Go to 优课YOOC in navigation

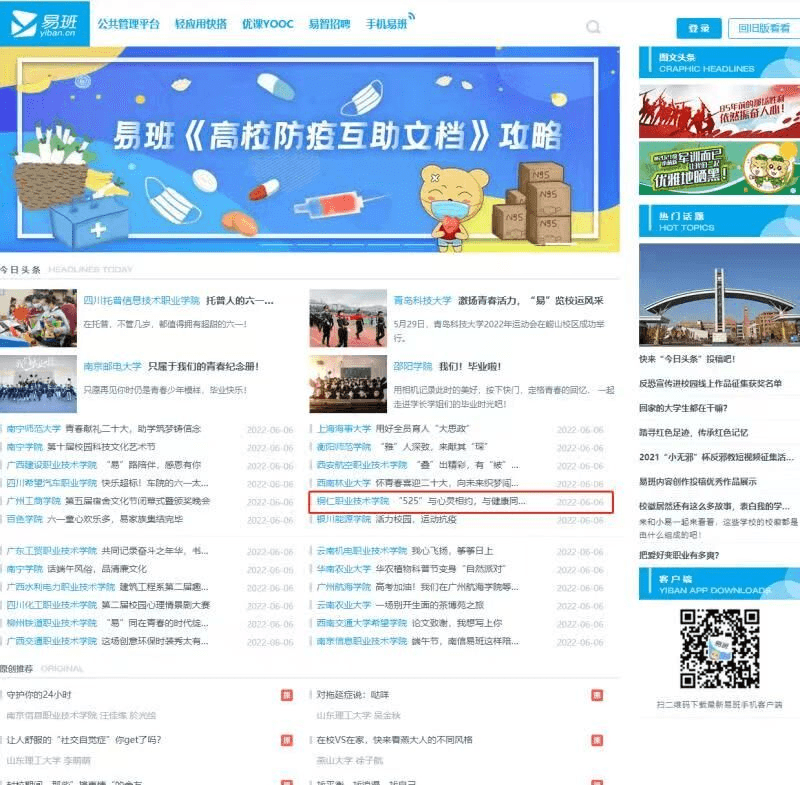point(268,25)
